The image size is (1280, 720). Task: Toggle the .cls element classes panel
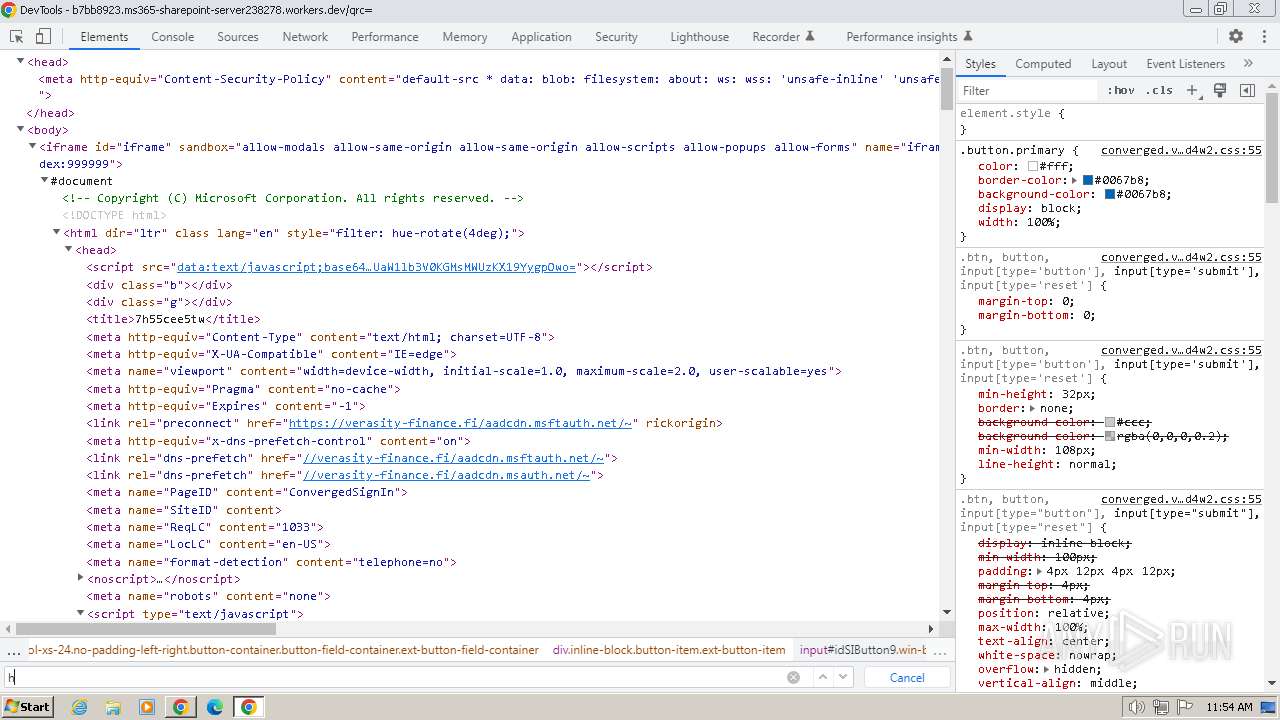[x=1159, y=90]
